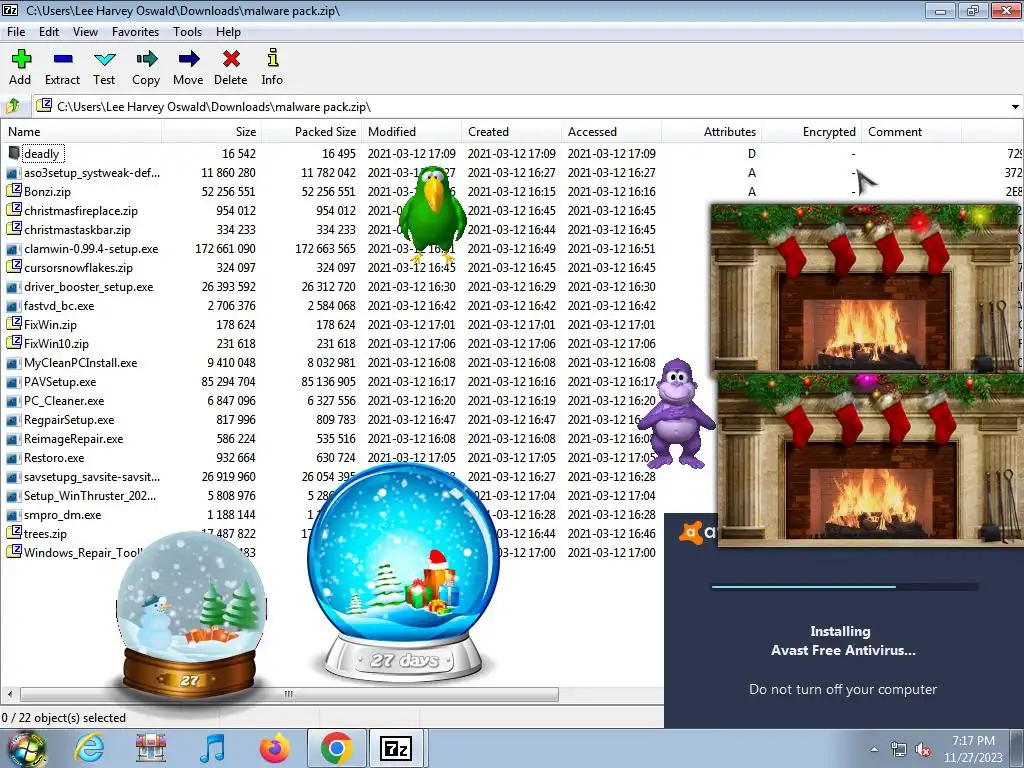This screenshot has width=1024, height=768.
Task: Open the music note taskbar app
Action: [x=213, y=748]
